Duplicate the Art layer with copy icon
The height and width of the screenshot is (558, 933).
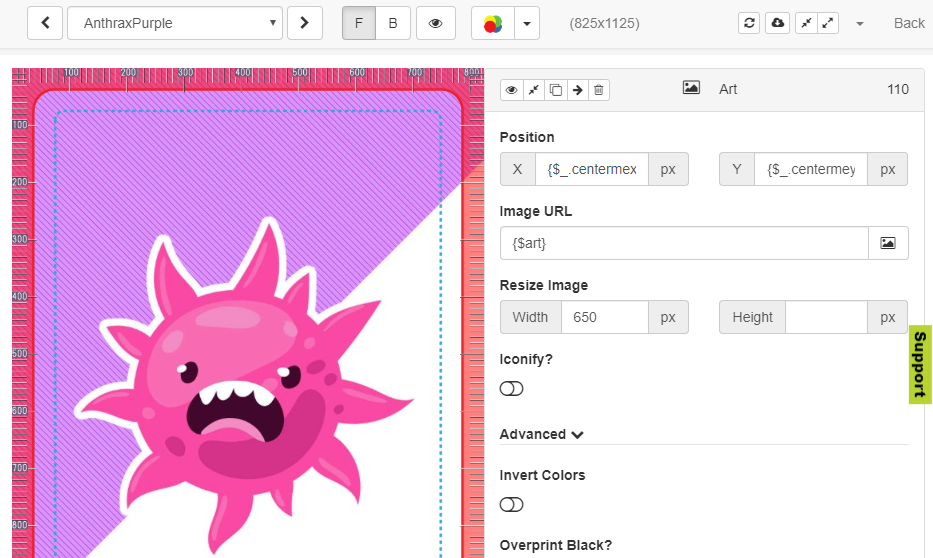556,90
